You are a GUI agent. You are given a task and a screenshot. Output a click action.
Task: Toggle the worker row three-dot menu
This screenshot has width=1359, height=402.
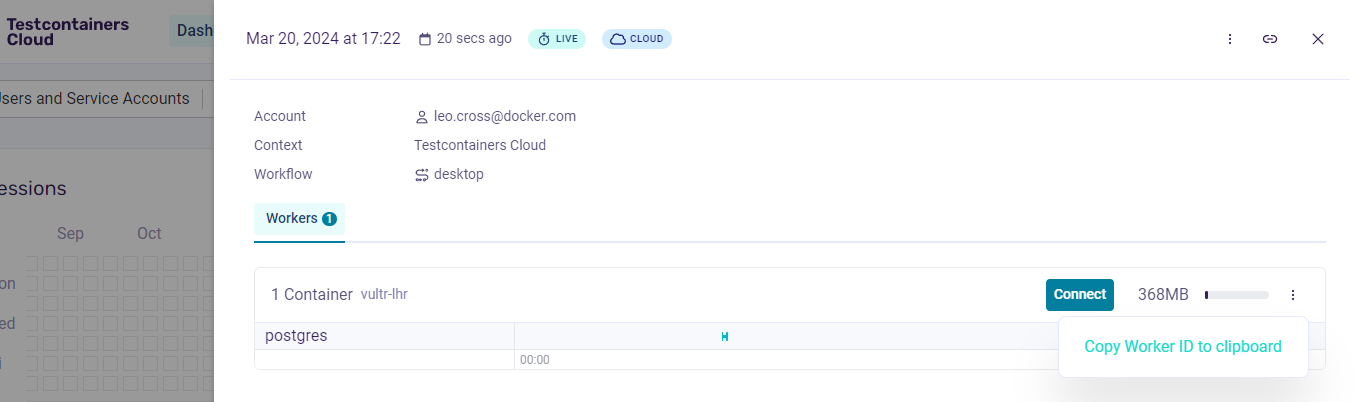[x=1293, y=295]
